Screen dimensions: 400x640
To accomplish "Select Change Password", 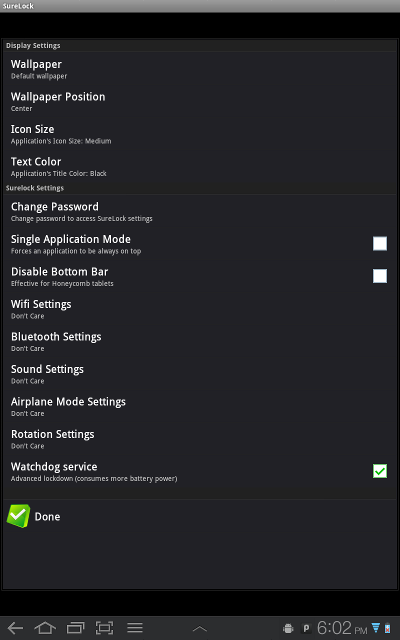I will pyautogui.click(x=200, y=211).
